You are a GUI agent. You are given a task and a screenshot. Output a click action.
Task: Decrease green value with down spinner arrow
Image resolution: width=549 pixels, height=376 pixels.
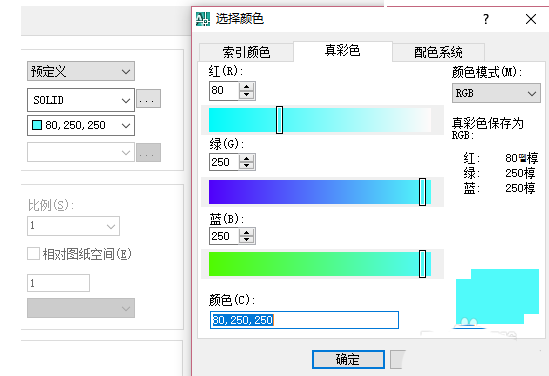pyautogui.click(x=247, y=166)
